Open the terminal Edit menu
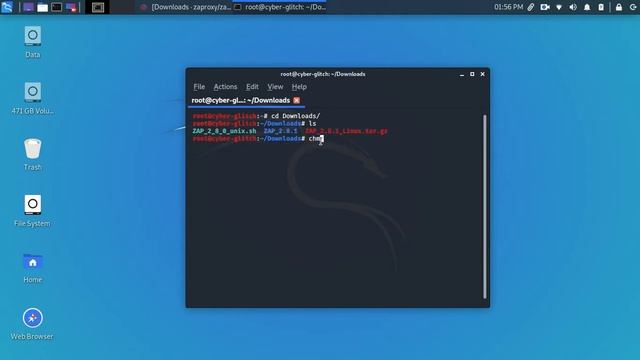The image size is (640, 360). point(252,87)
